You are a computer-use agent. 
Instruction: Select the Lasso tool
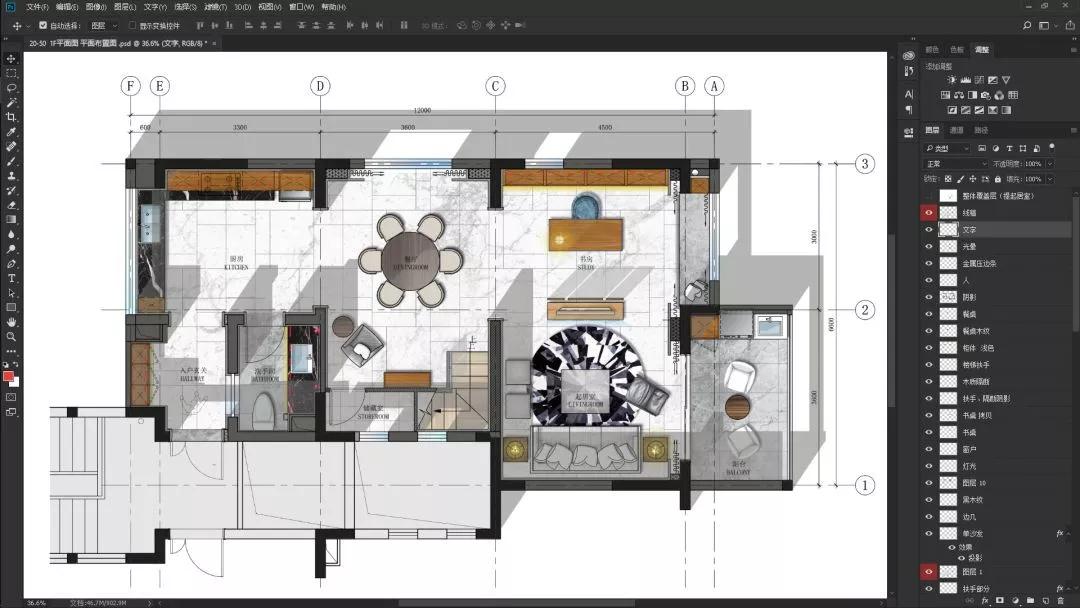[x=11, y=88]
